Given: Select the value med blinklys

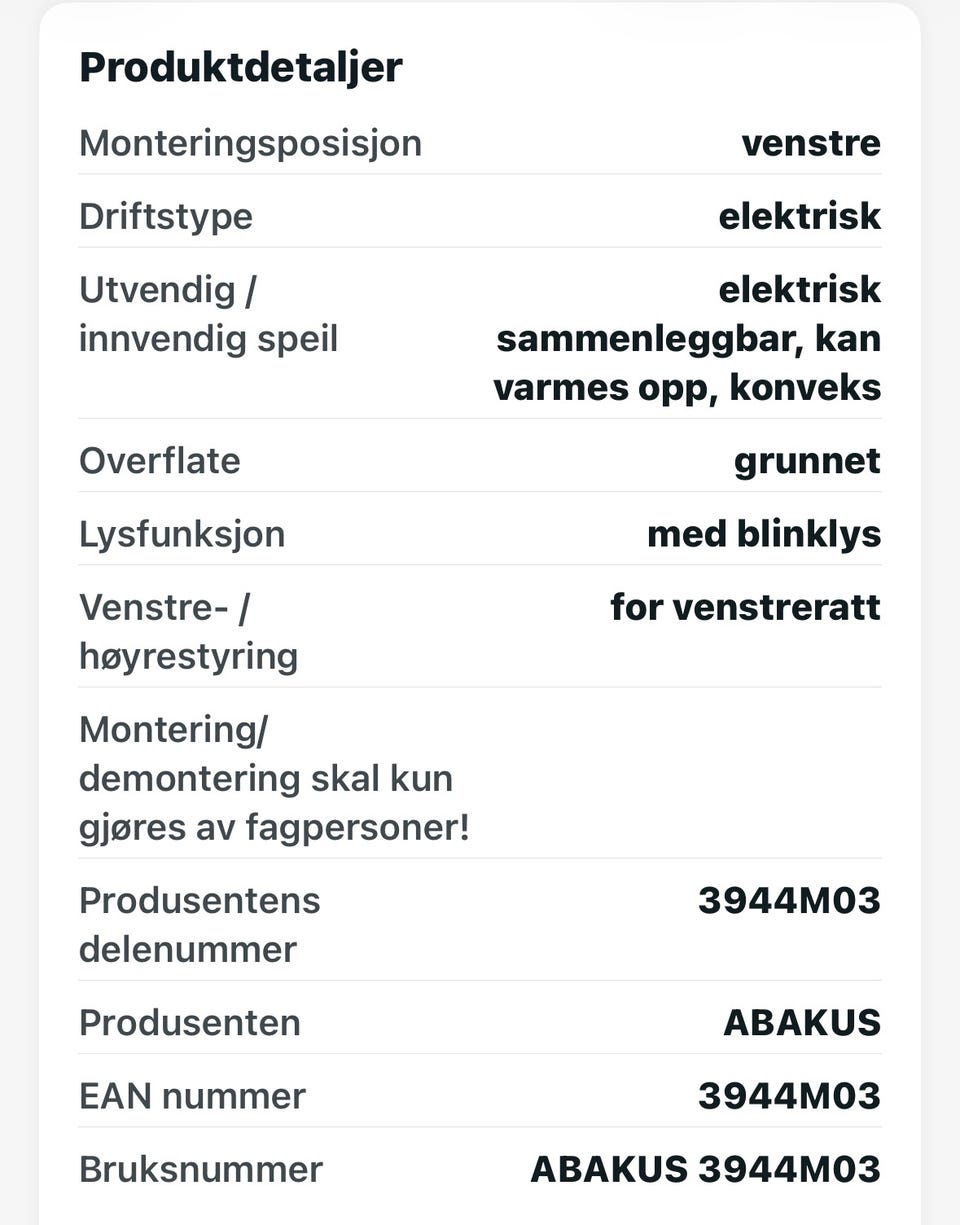Looking at the screenshot, I should point(764,534).
